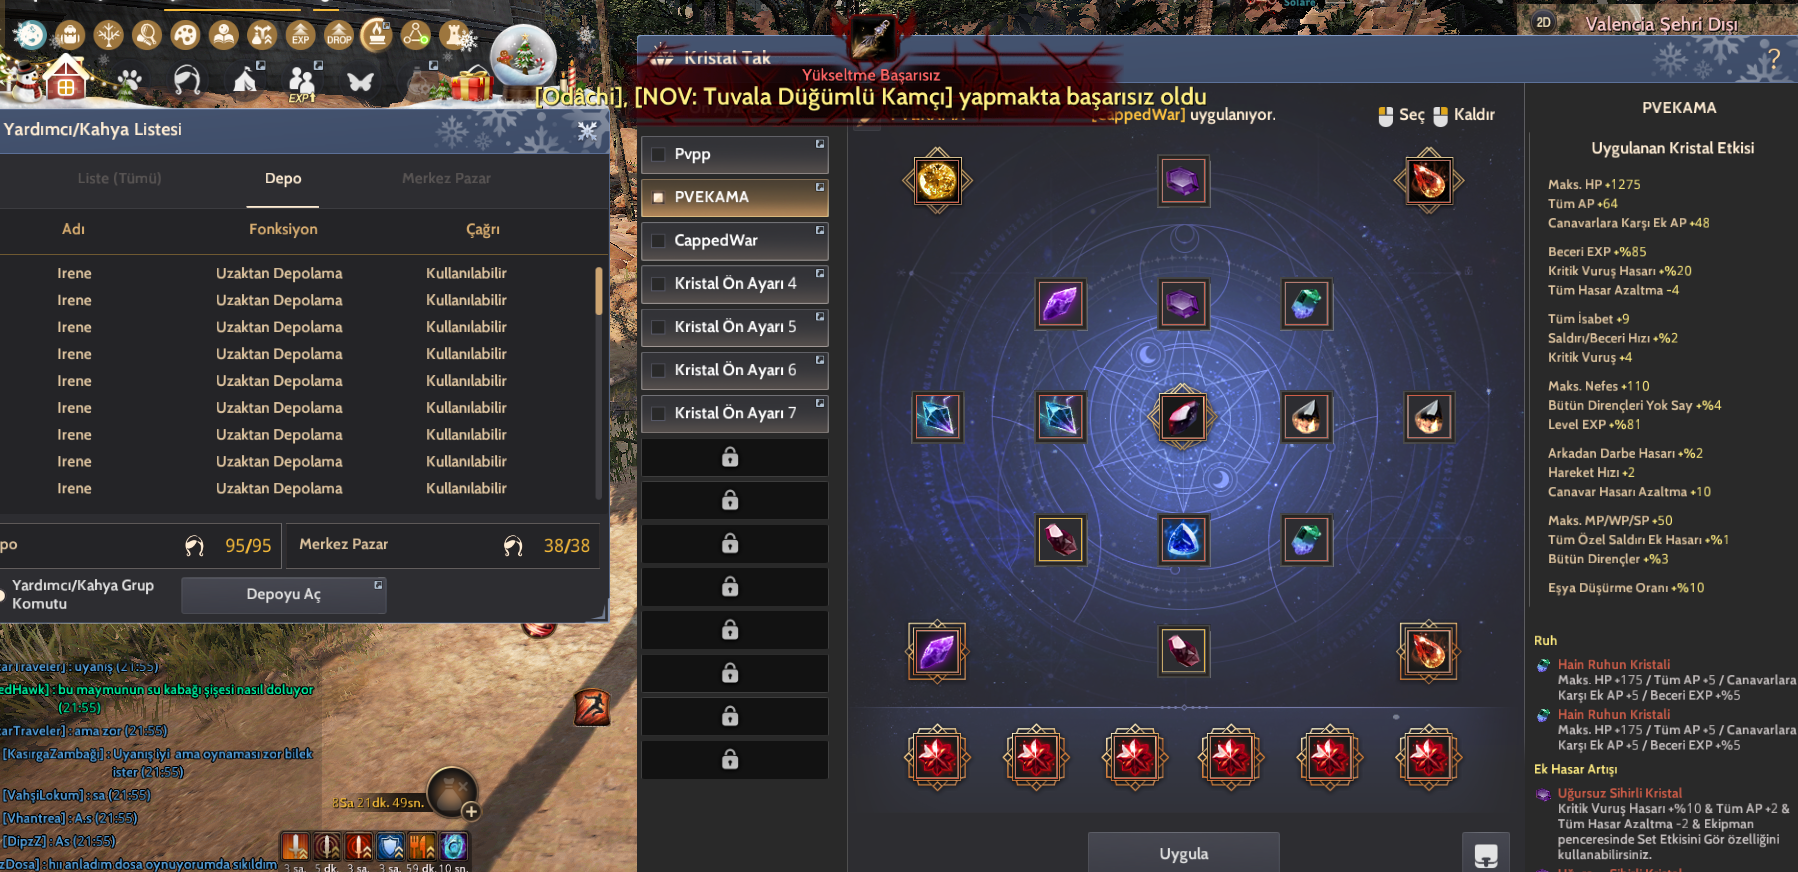Switch to the Merkez Pazar tab

pos(446,178)
